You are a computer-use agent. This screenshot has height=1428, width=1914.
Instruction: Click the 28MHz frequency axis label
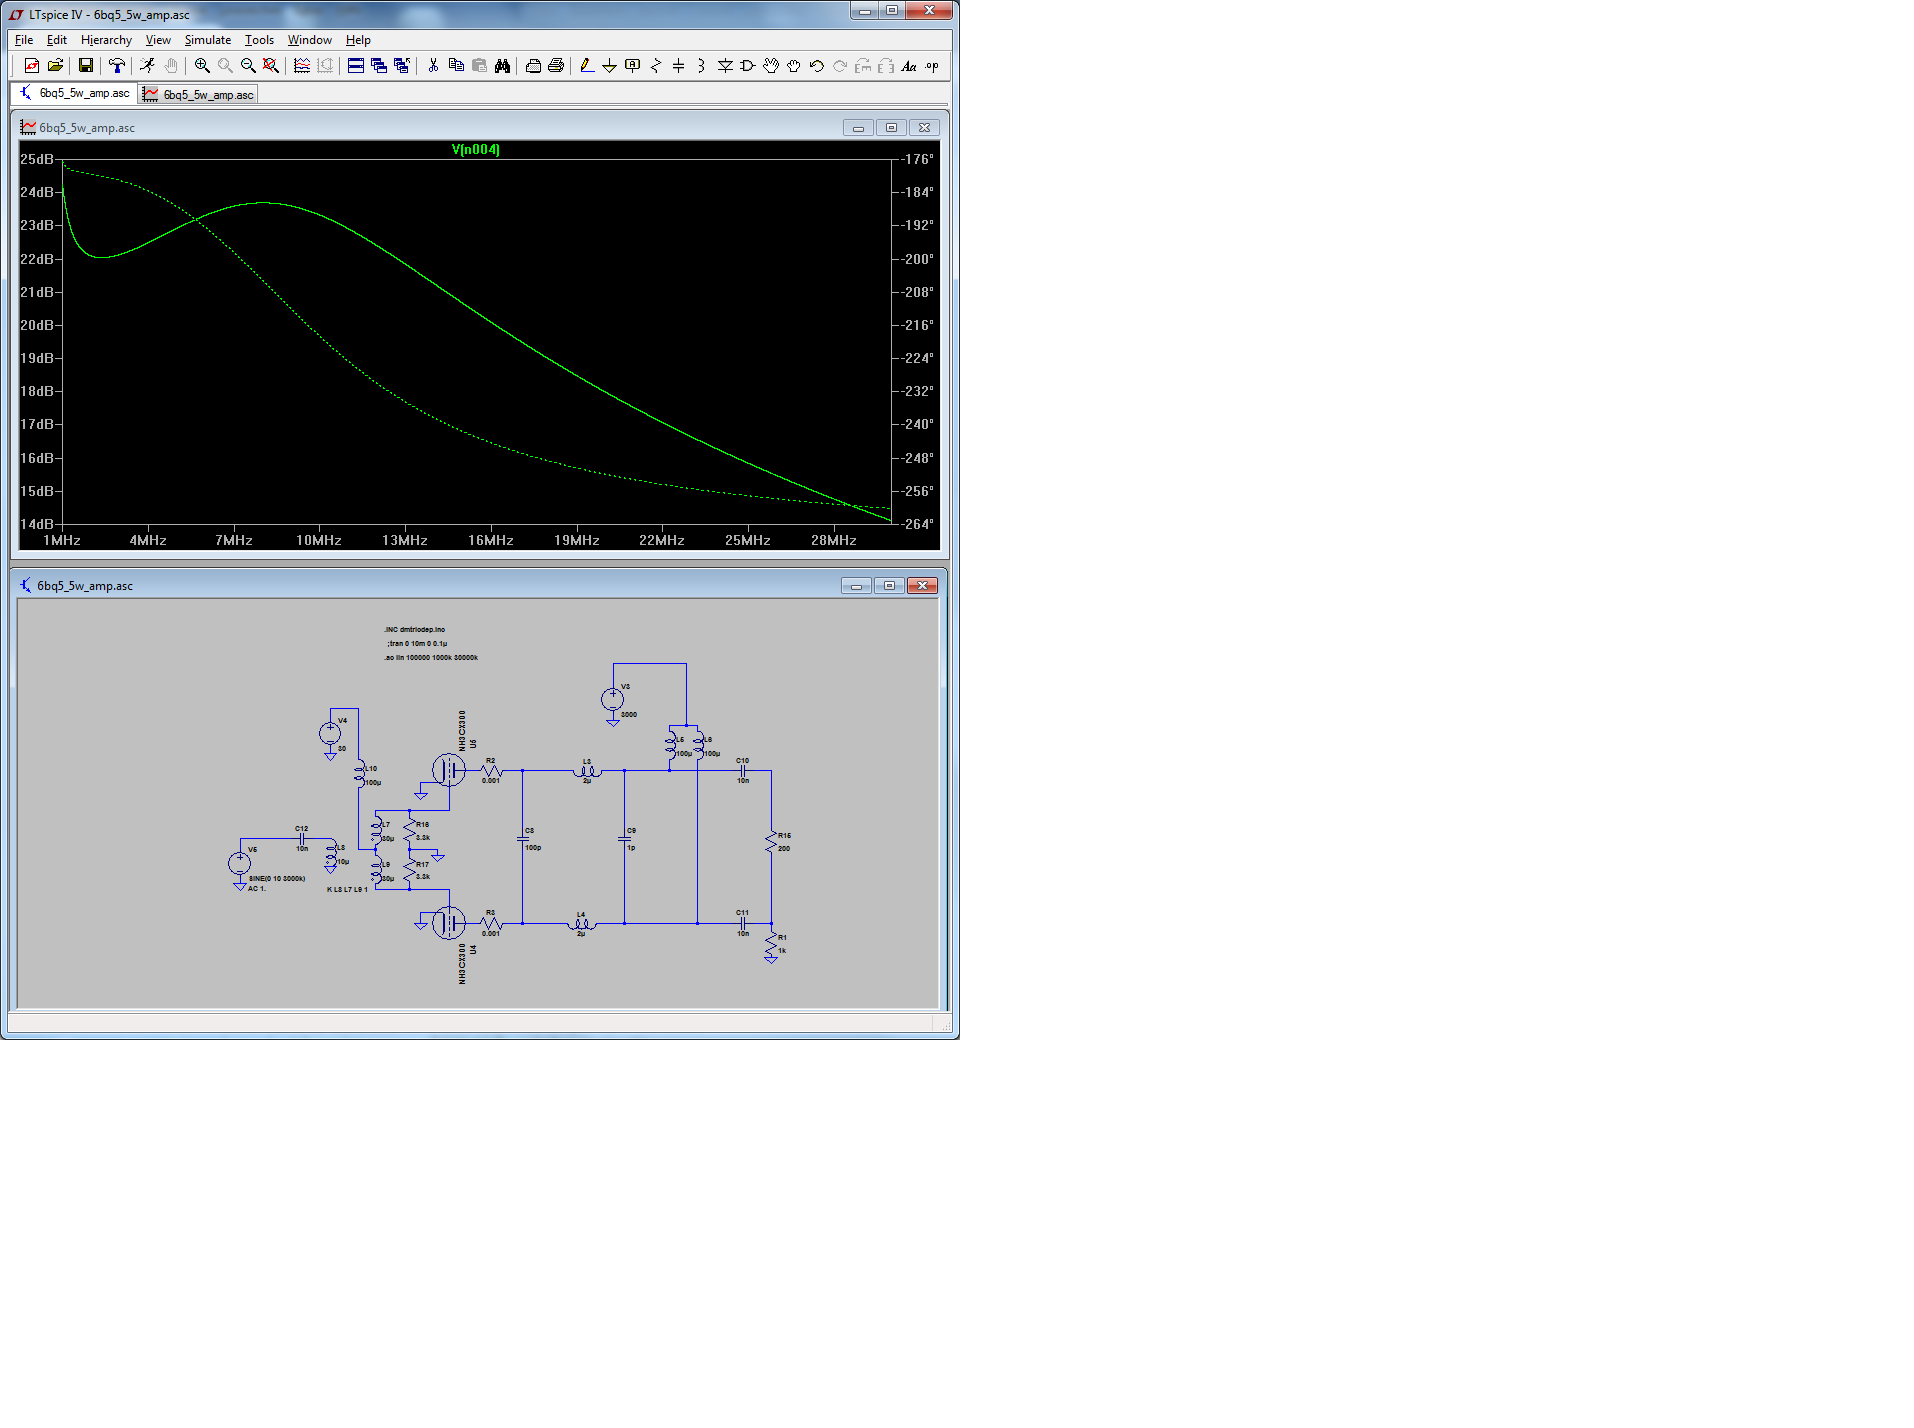point(834,540)
